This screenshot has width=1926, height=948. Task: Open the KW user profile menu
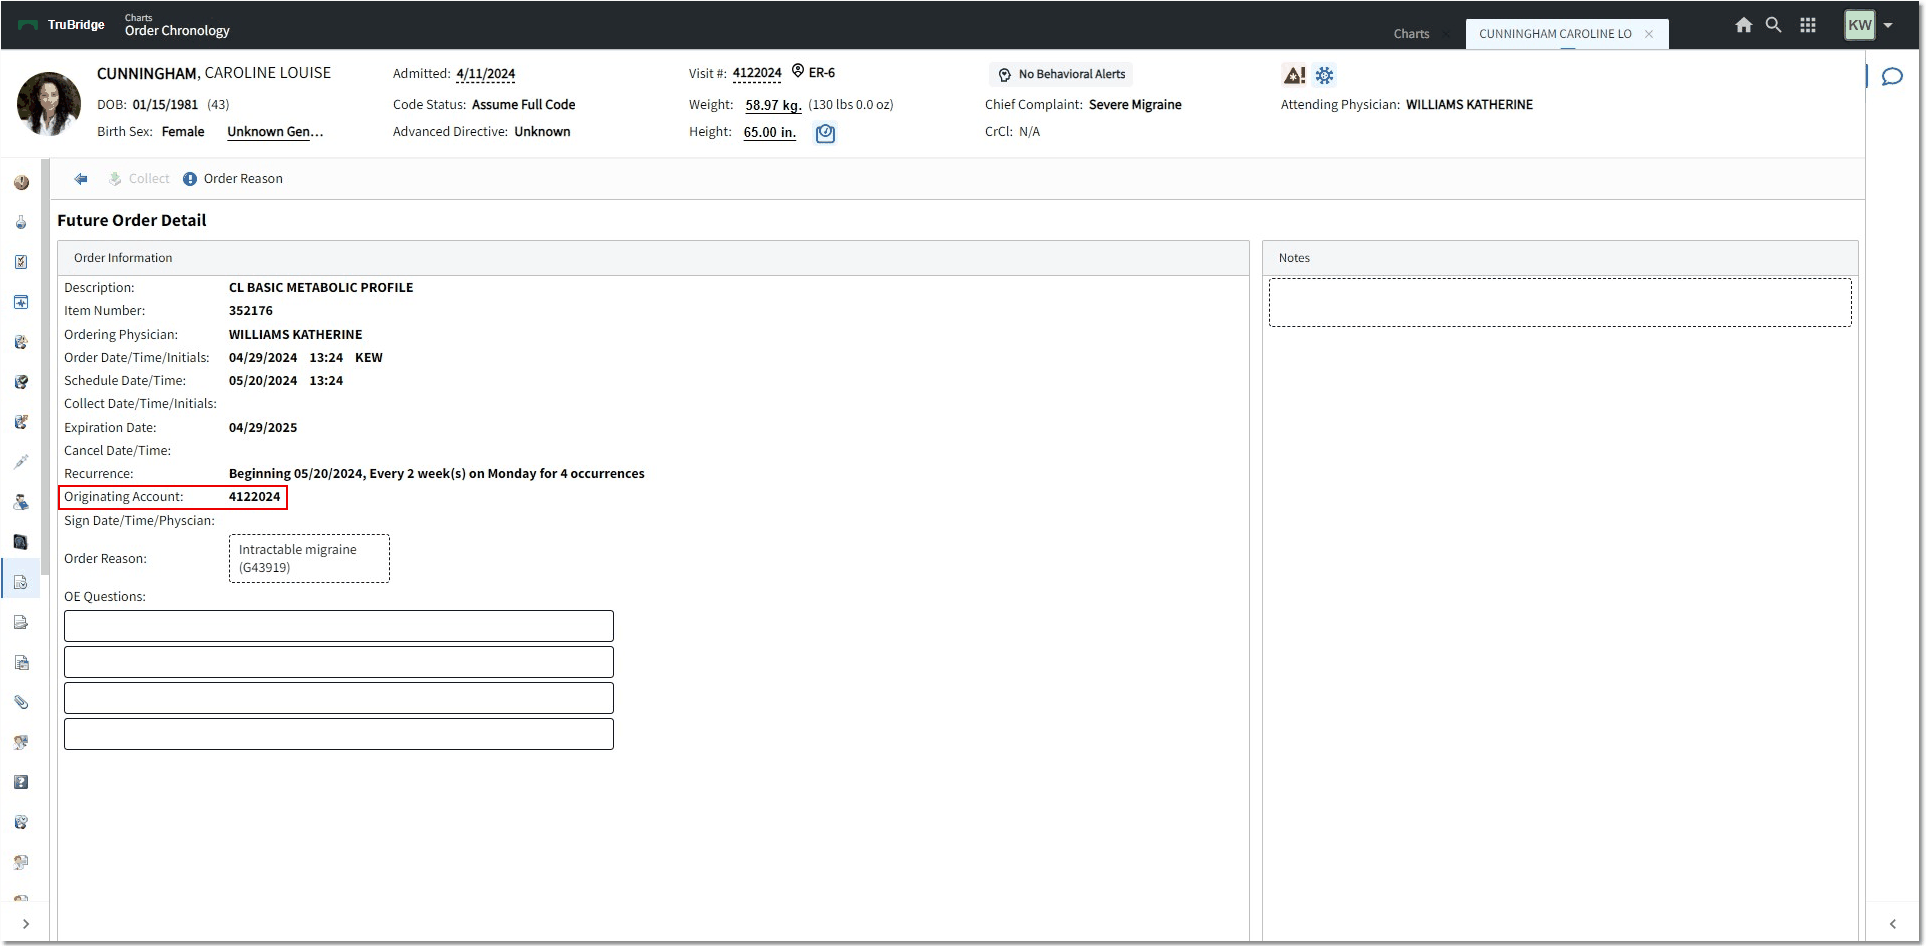pyautogui.click(x=1868, y=25)
